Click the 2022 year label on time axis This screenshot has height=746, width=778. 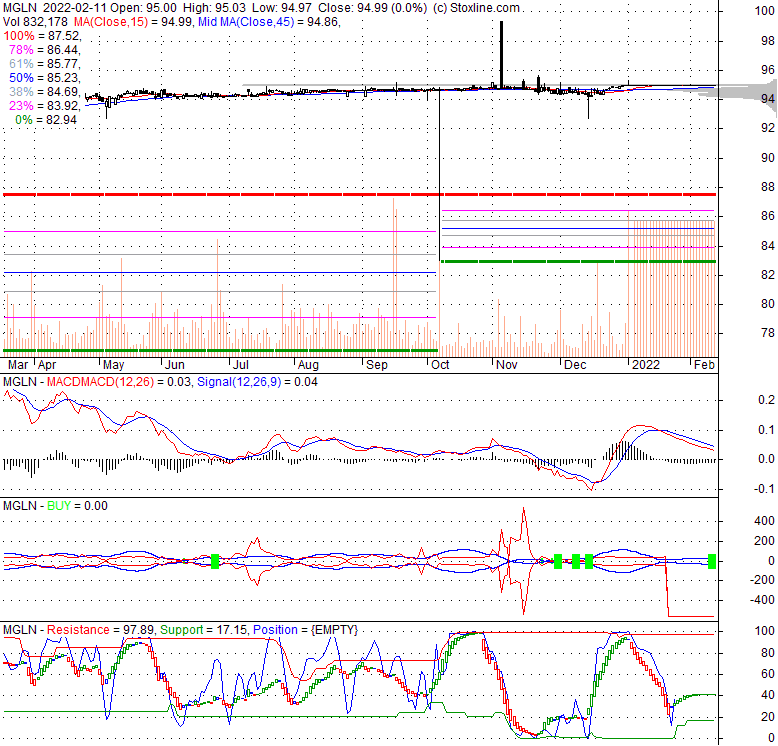click(646, 365)
